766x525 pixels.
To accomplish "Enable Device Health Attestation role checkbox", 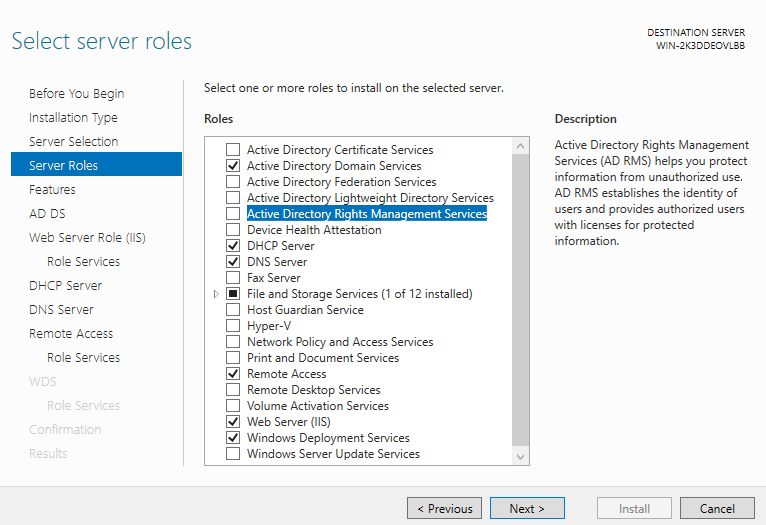I will click(233, 230).
